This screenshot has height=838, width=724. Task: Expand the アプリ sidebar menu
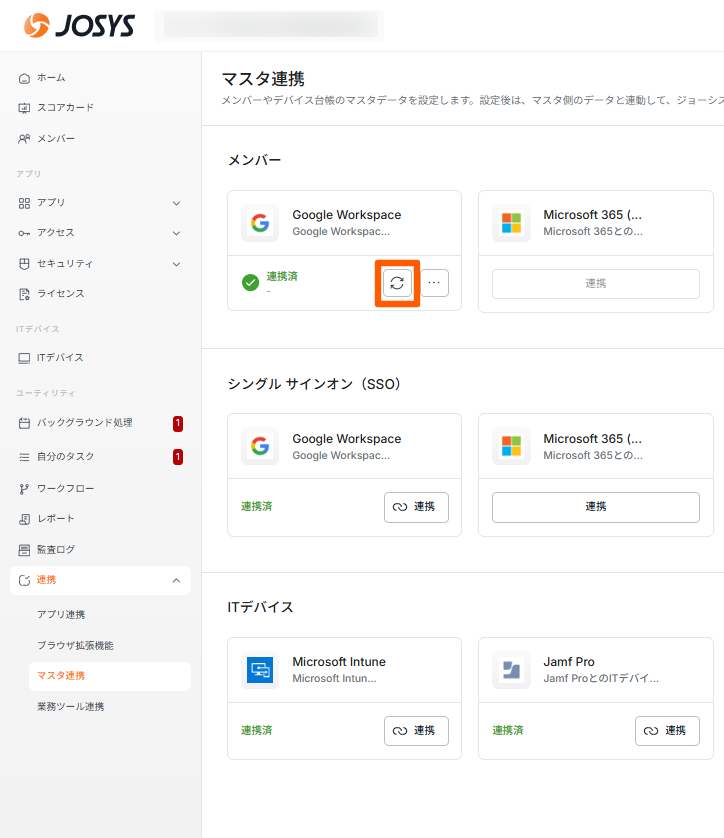176,203
